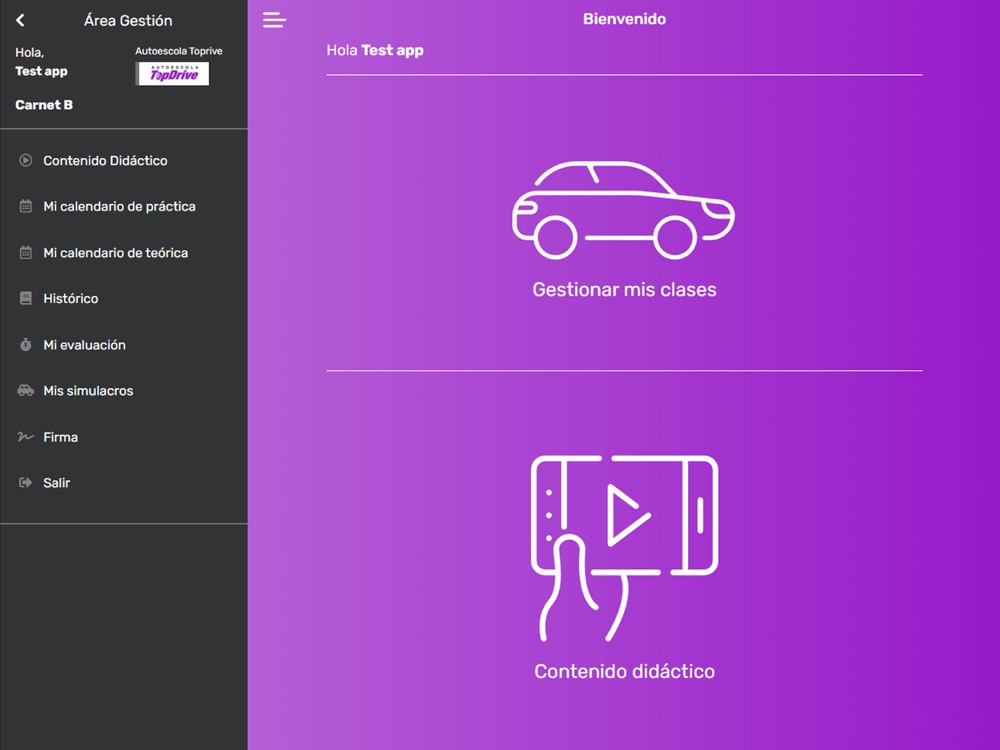
Task: Open Mi calendario de práctica
Action: [119, 206]
